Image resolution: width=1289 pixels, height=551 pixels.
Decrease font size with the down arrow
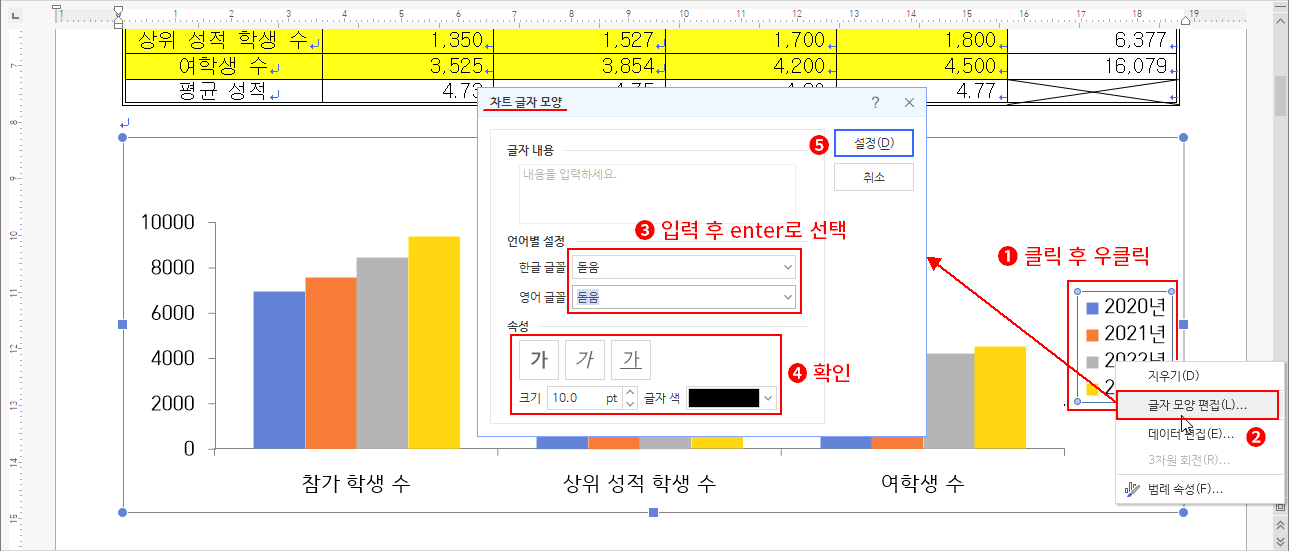point(630,404)
